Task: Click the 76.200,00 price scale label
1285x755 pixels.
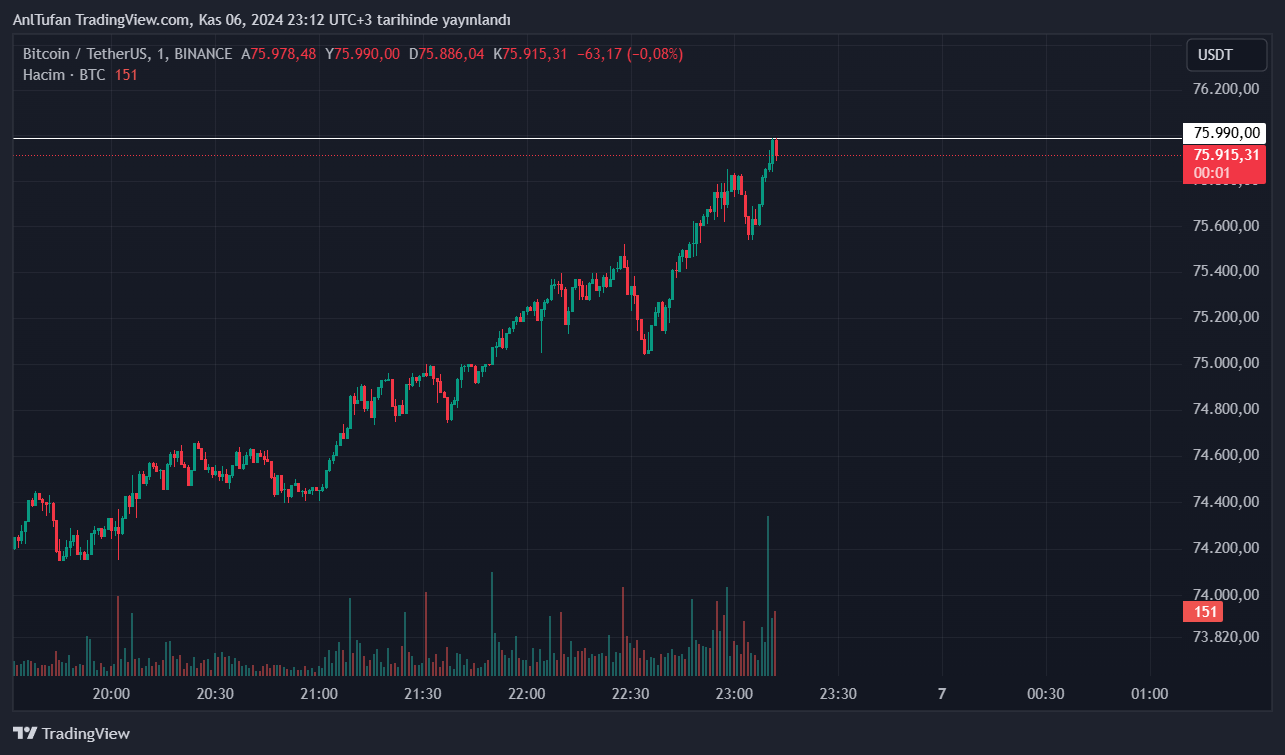Action: click(x=1225, y=89)
